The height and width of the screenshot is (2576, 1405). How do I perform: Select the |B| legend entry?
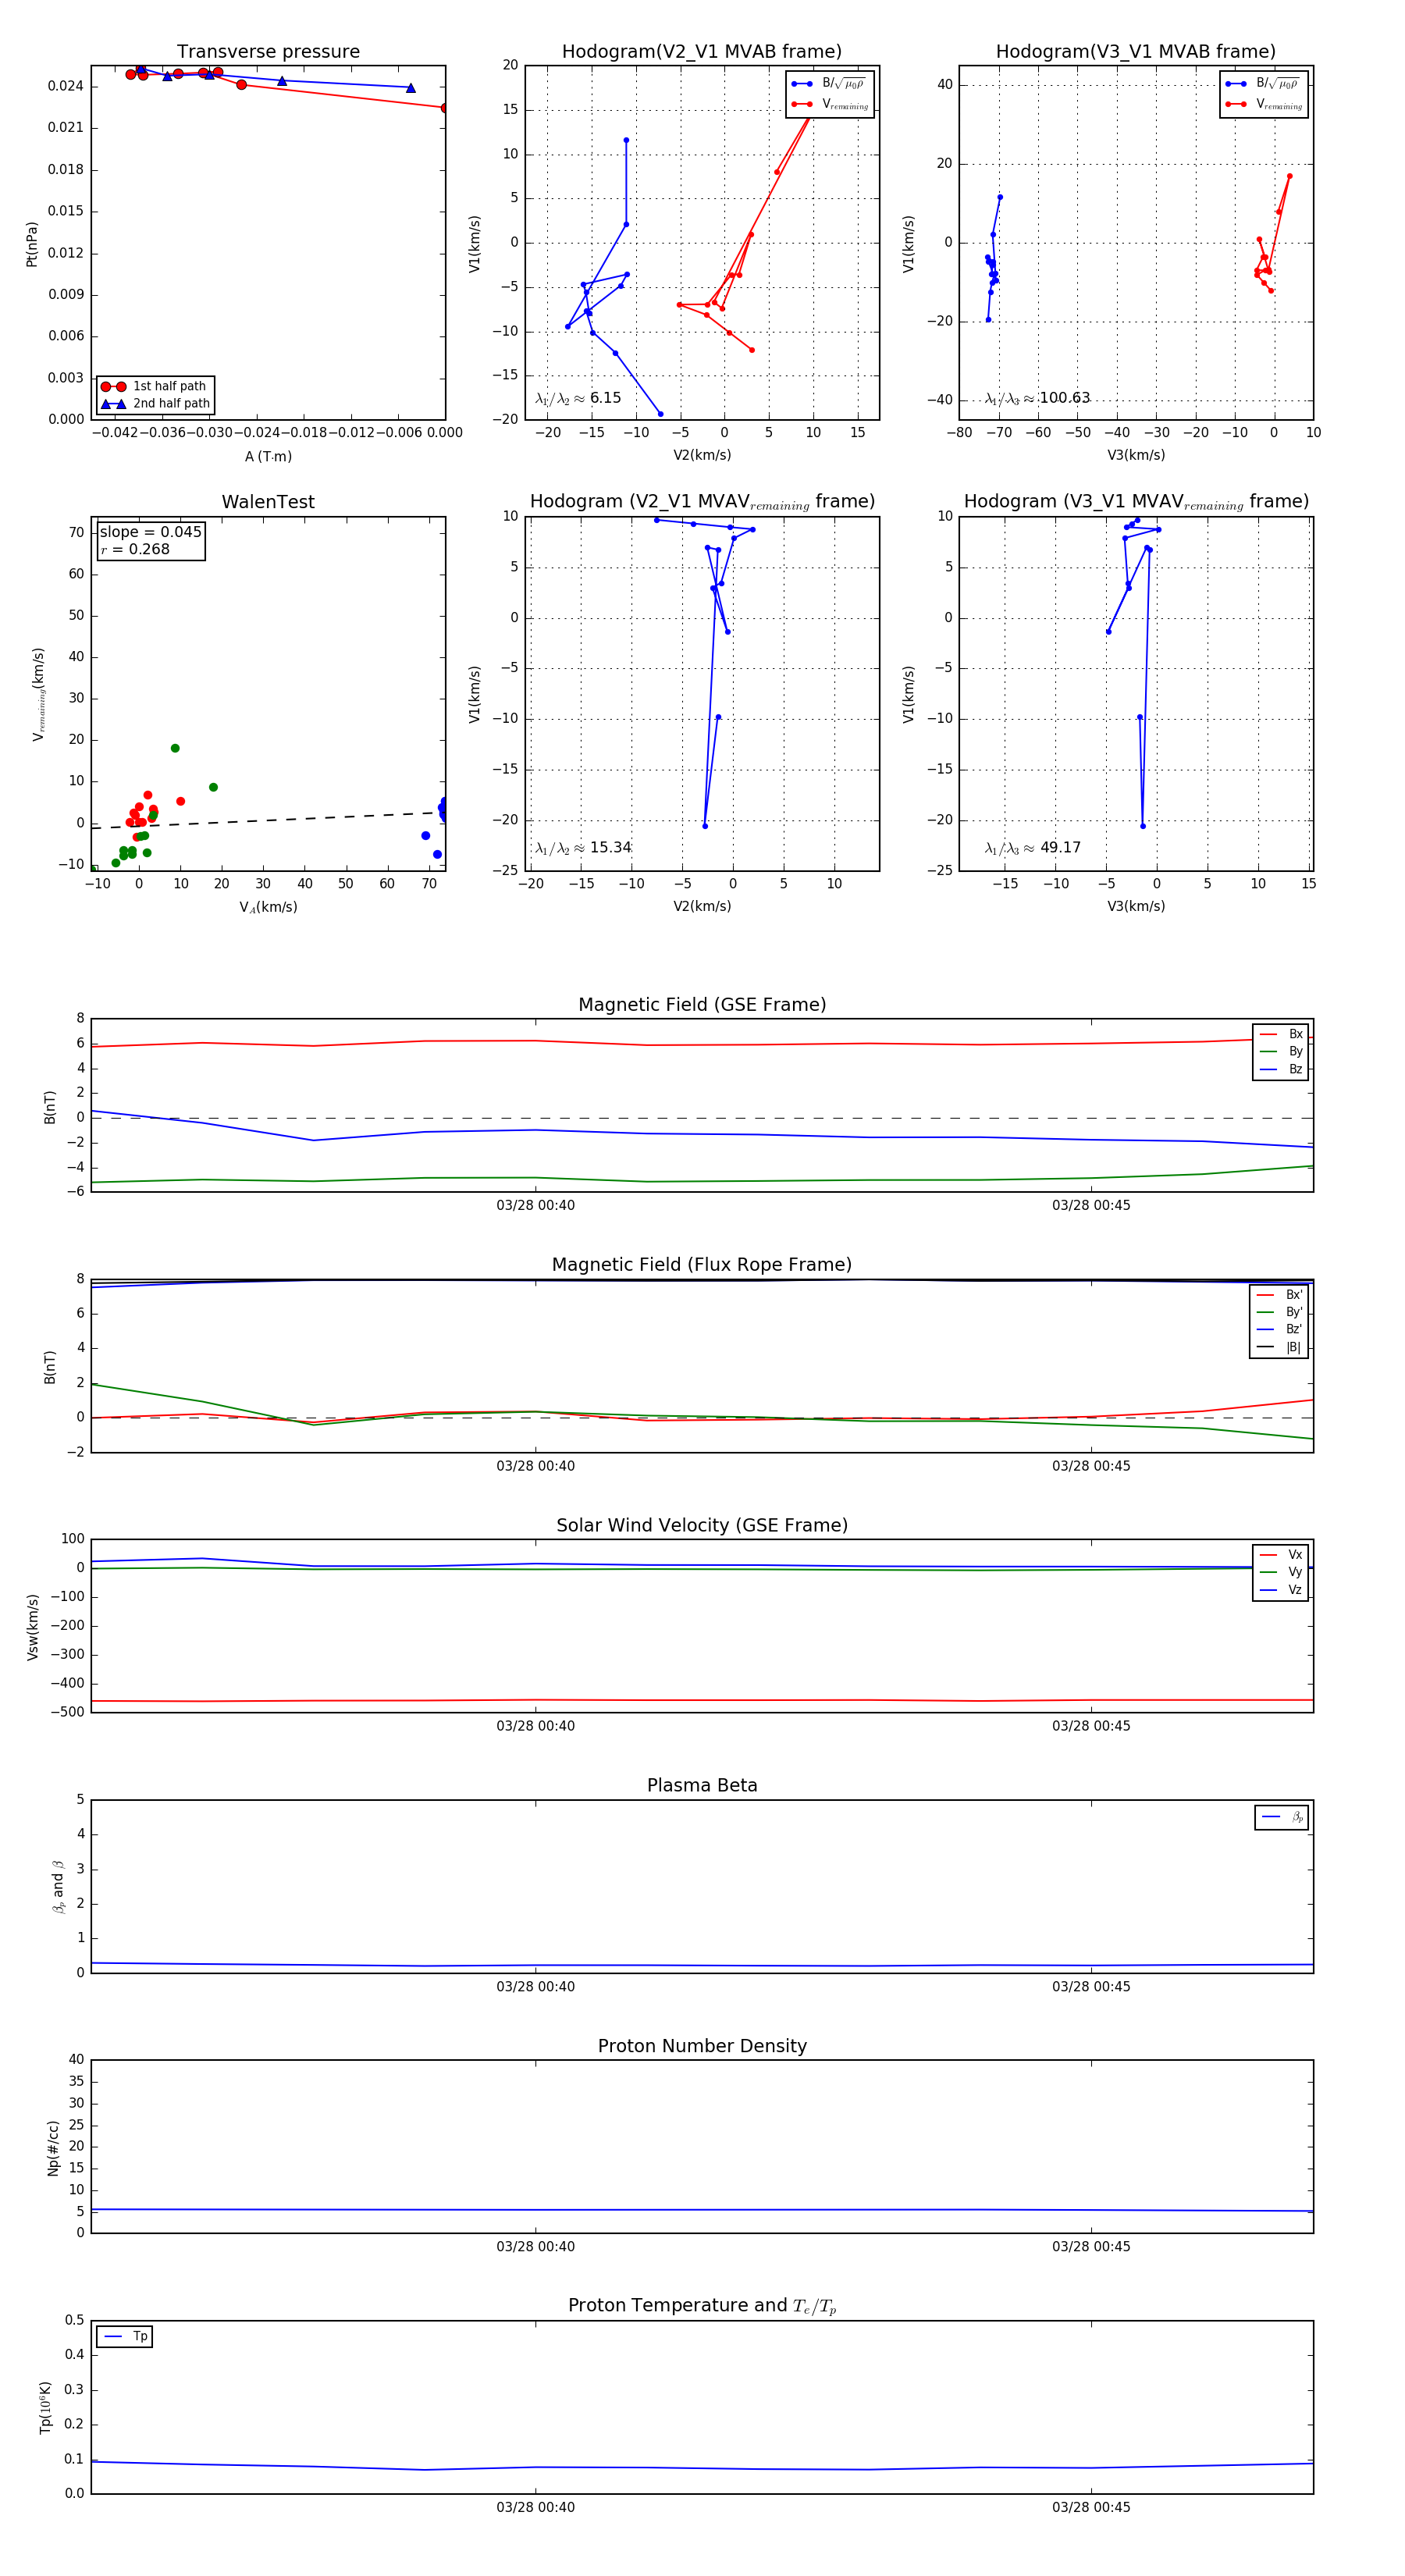point(1280,1347)
